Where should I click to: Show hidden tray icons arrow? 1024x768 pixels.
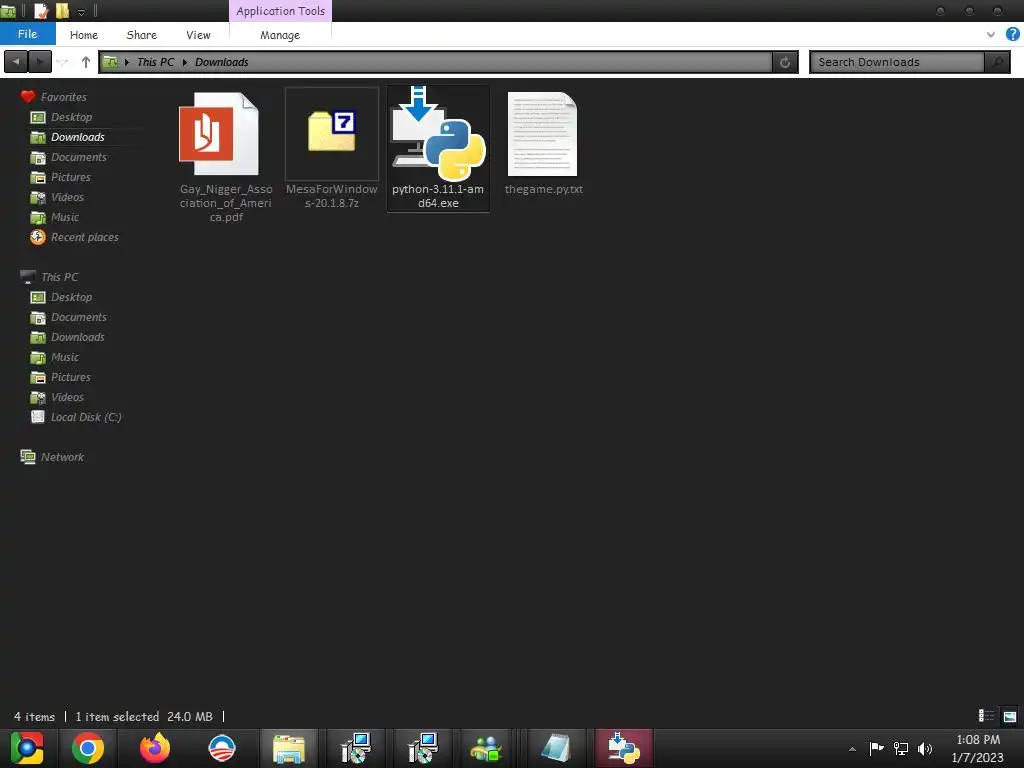click(852, 749)
